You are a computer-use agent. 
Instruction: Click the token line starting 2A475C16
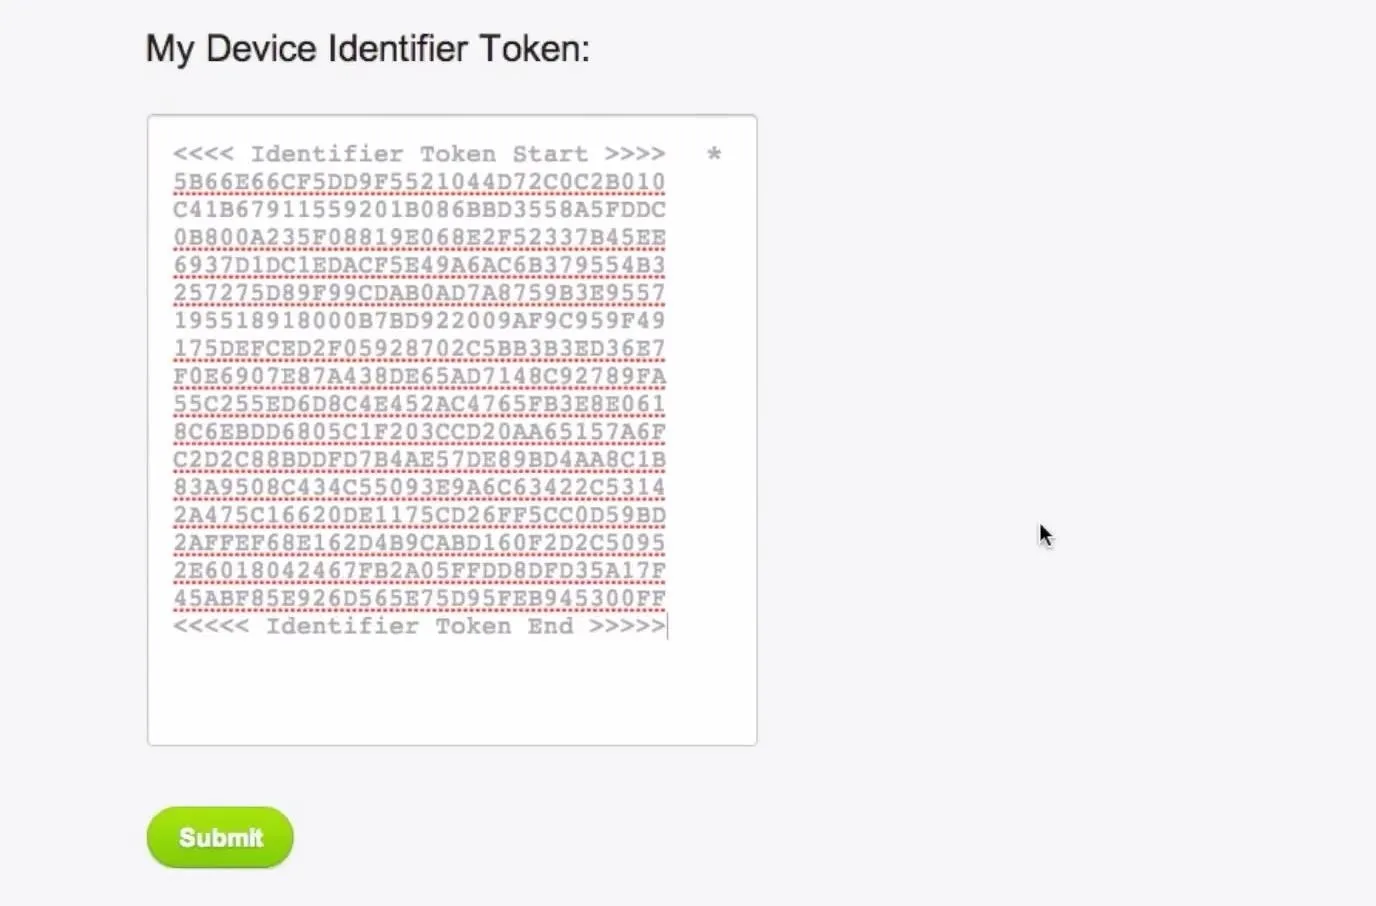419,515
